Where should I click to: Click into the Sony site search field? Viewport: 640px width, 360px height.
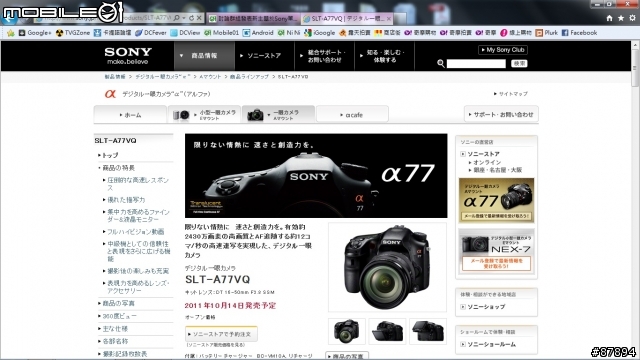(x=476, y=64)
